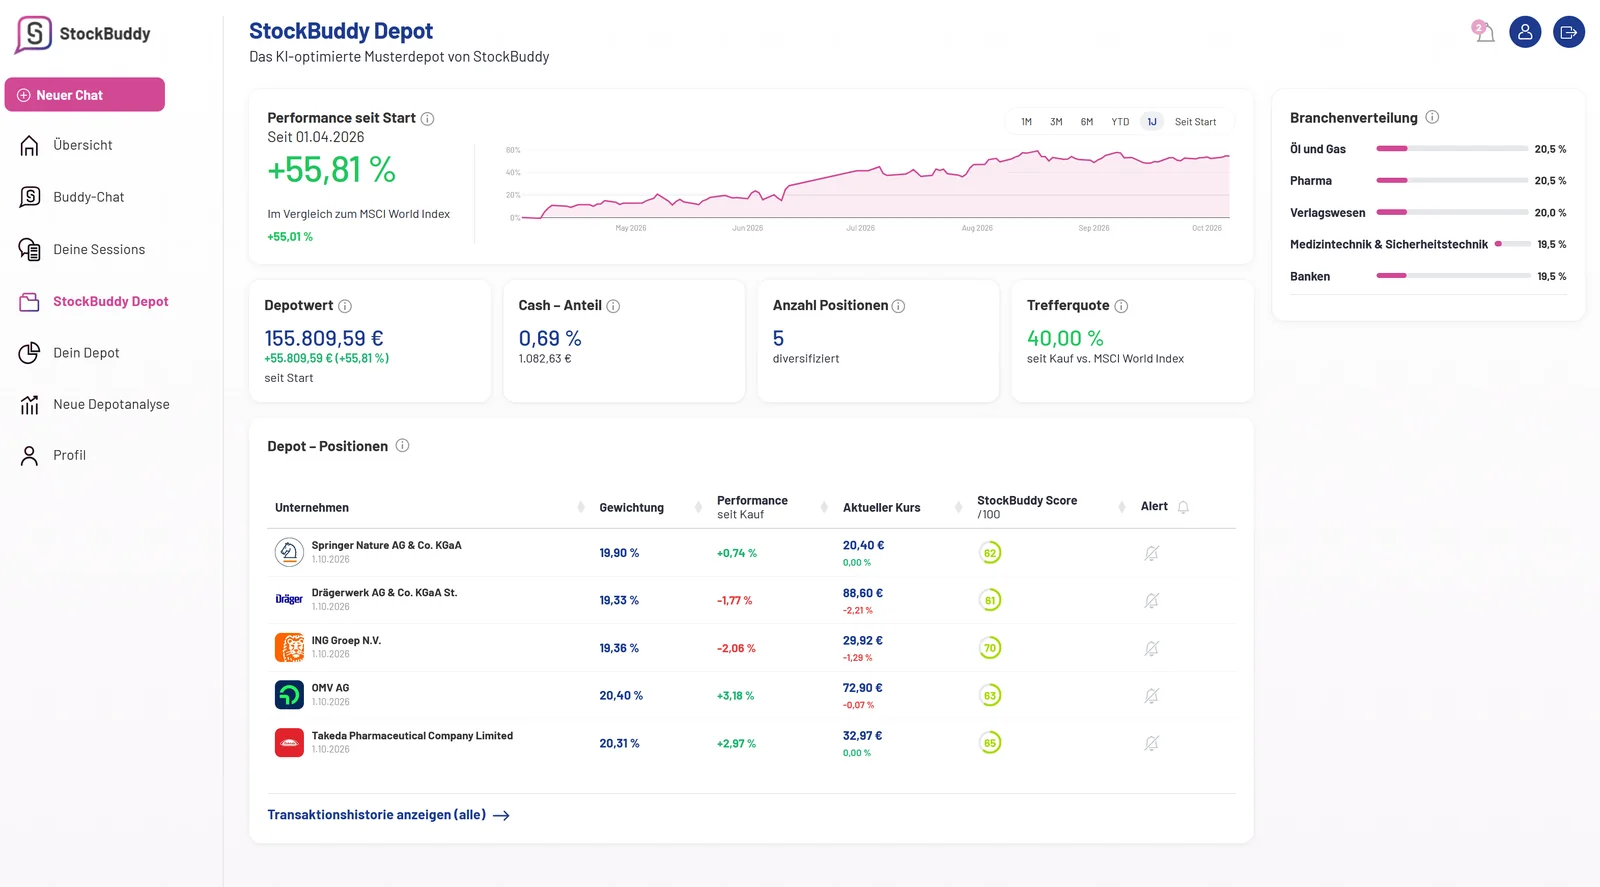Show info for Performance seit Start
Screen dimensions: 1600x887
pos(427,118)
